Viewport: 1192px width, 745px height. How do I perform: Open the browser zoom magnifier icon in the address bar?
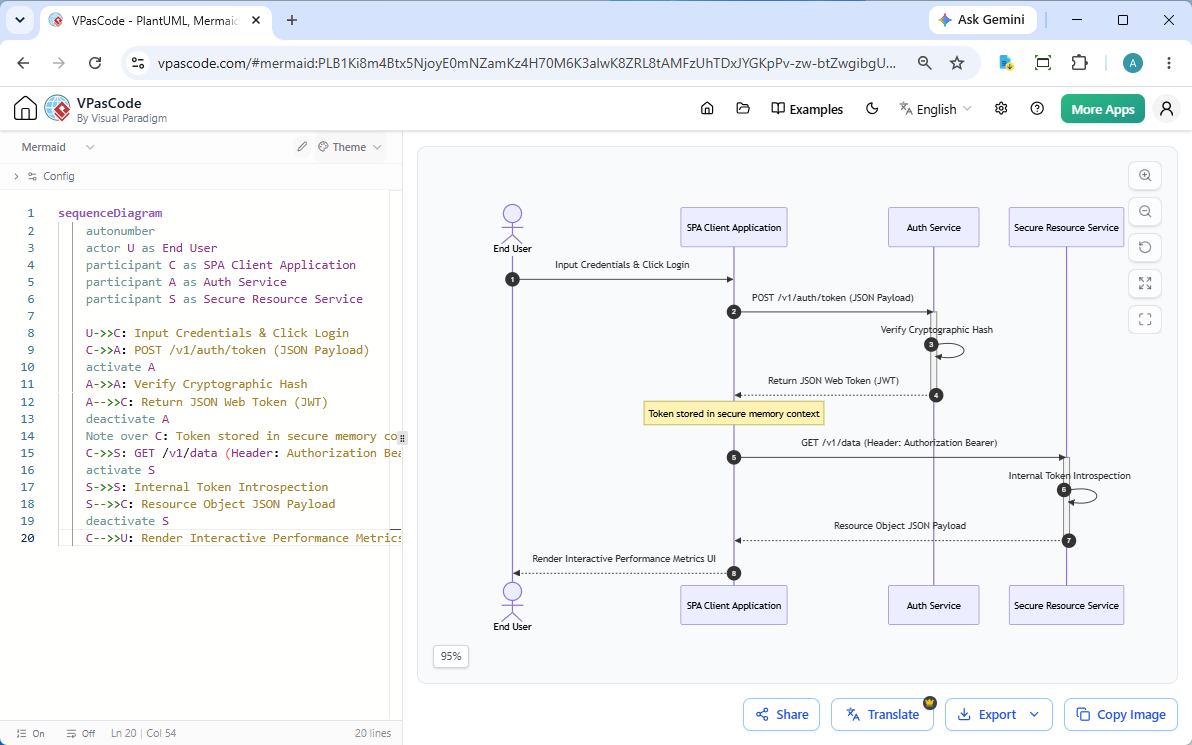pyautogui.click(x=924, y=63)
